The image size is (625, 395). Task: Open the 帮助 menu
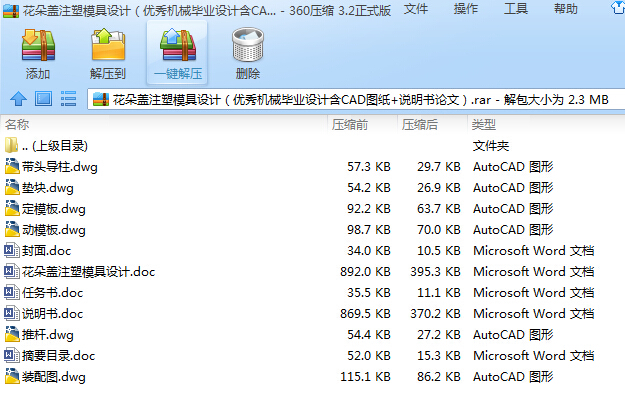point(566,9)
